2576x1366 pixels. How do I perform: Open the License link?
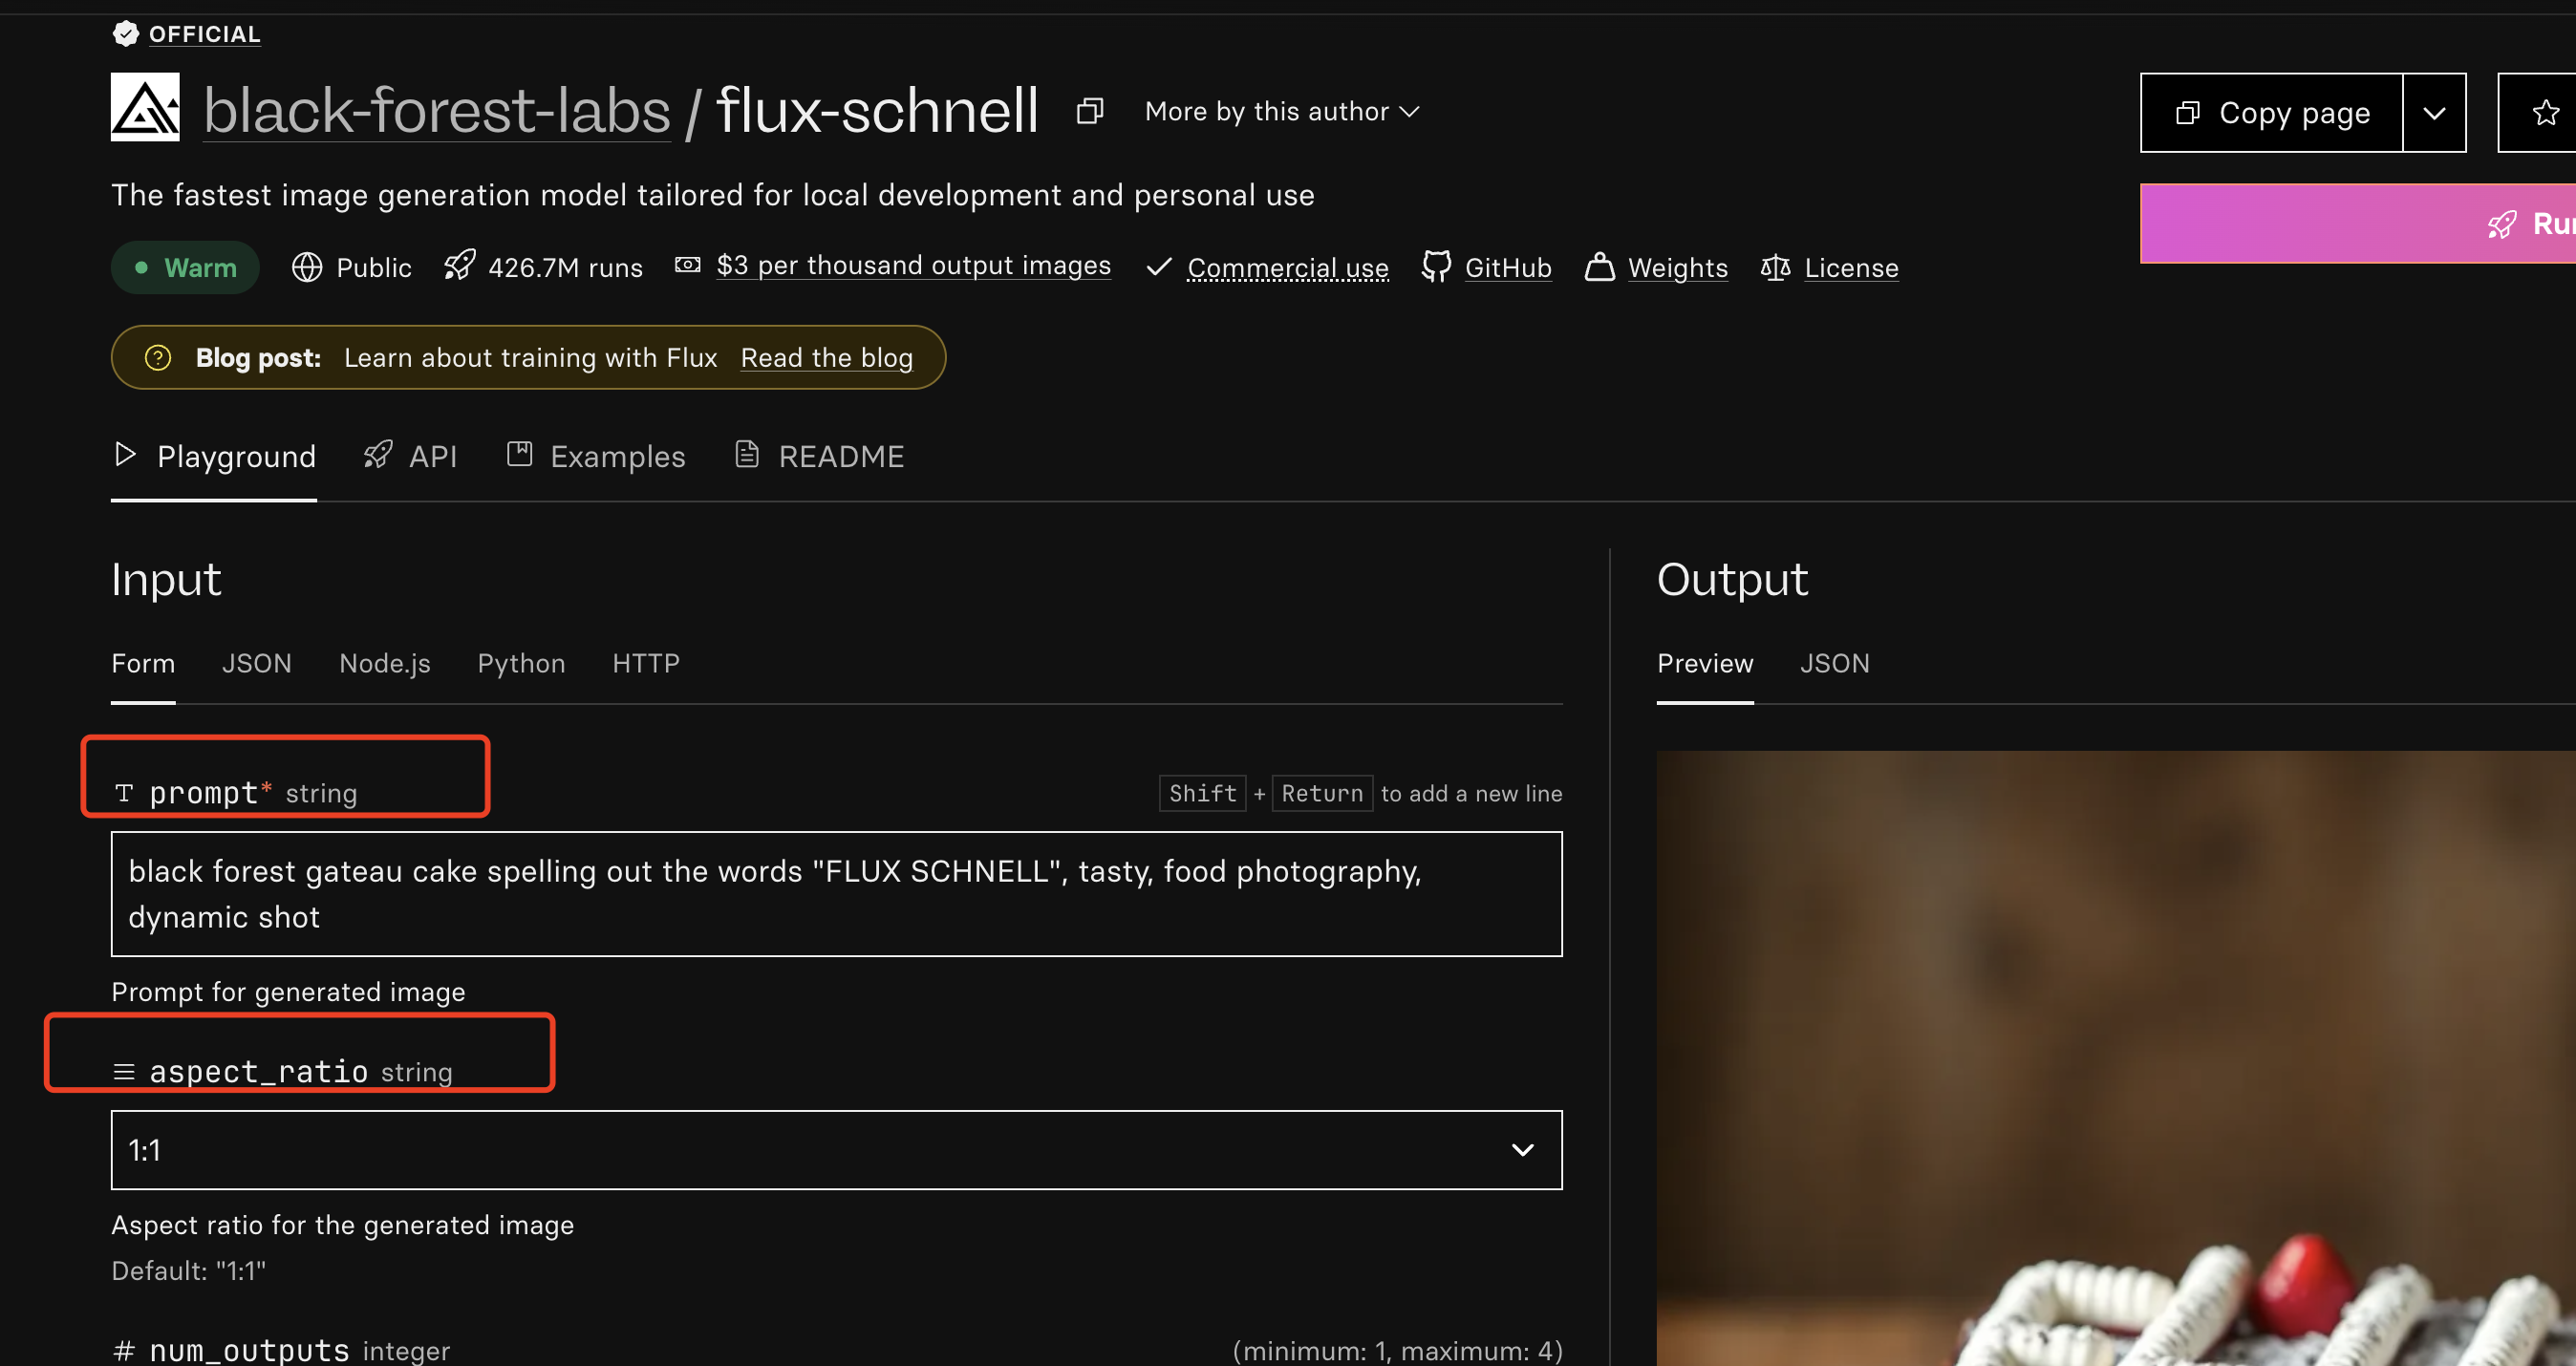coord(1851,267)
